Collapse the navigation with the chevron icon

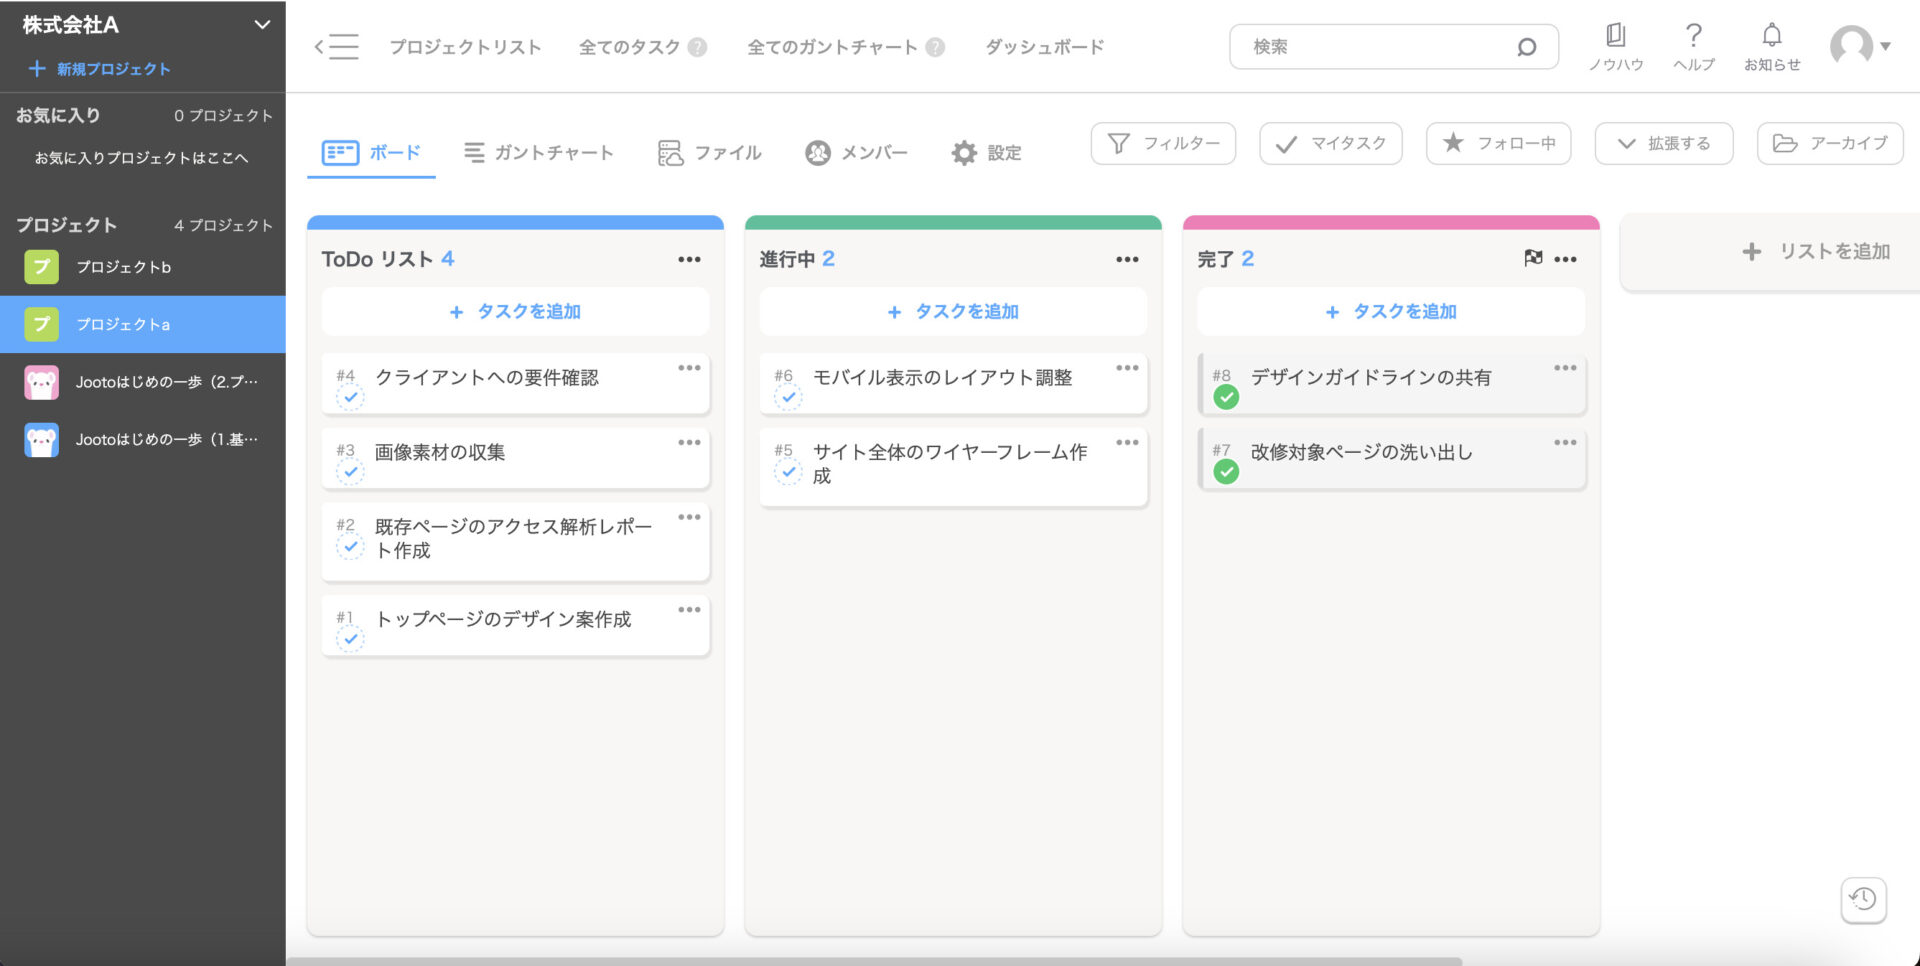point(321,45)
